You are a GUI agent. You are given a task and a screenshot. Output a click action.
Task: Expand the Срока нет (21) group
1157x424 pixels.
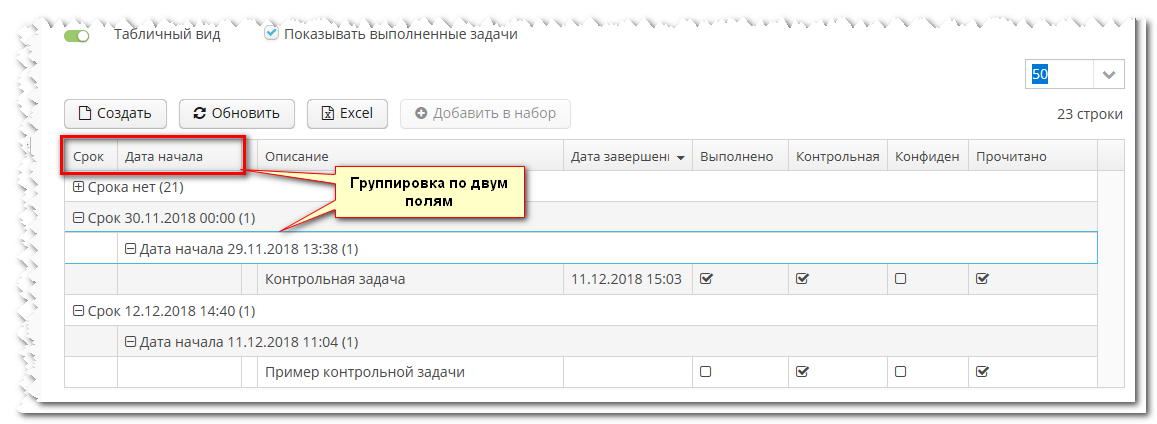tap(79, 187)
